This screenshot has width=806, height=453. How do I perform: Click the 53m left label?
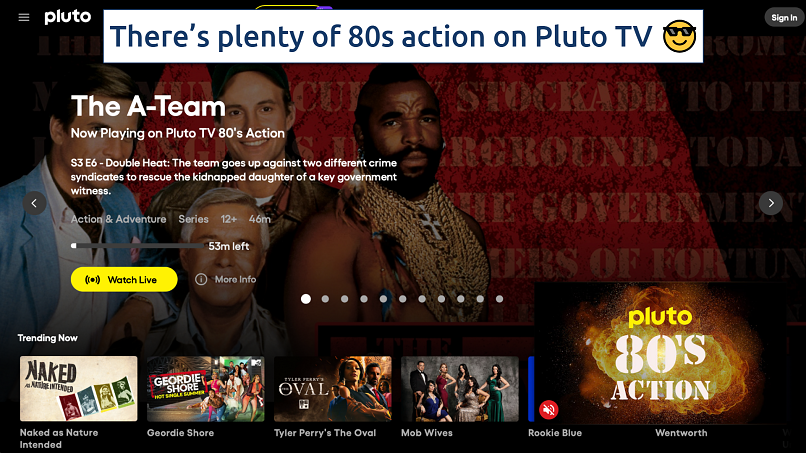229,246
